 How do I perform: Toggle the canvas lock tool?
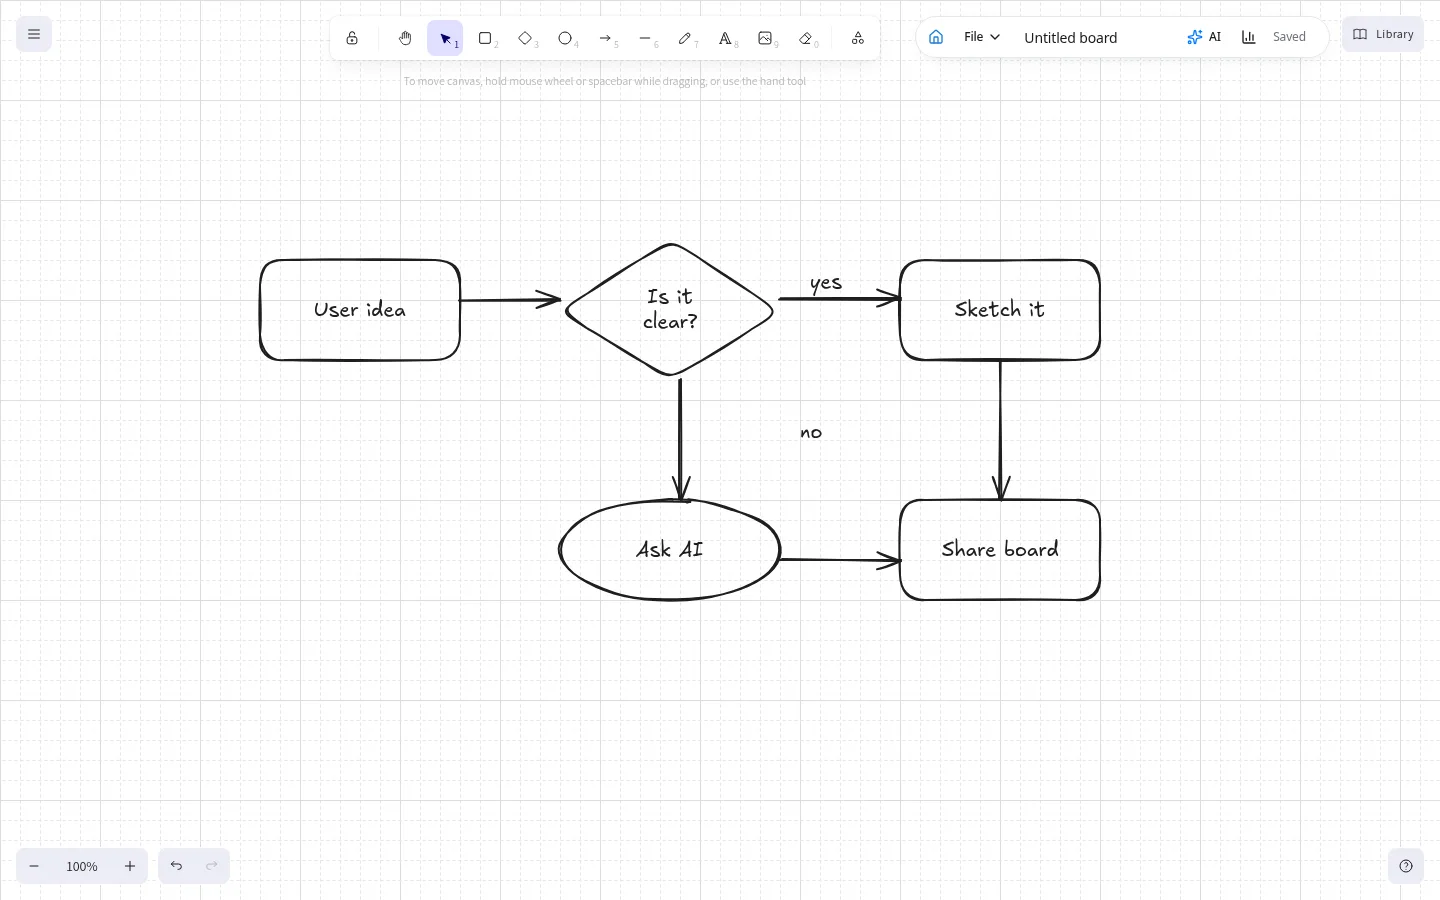(352, 38)
